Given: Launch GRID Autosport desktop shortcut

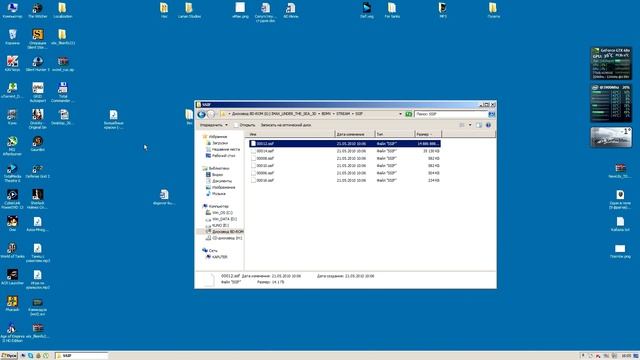Looking at the screenshot, I should pos(38,92).
